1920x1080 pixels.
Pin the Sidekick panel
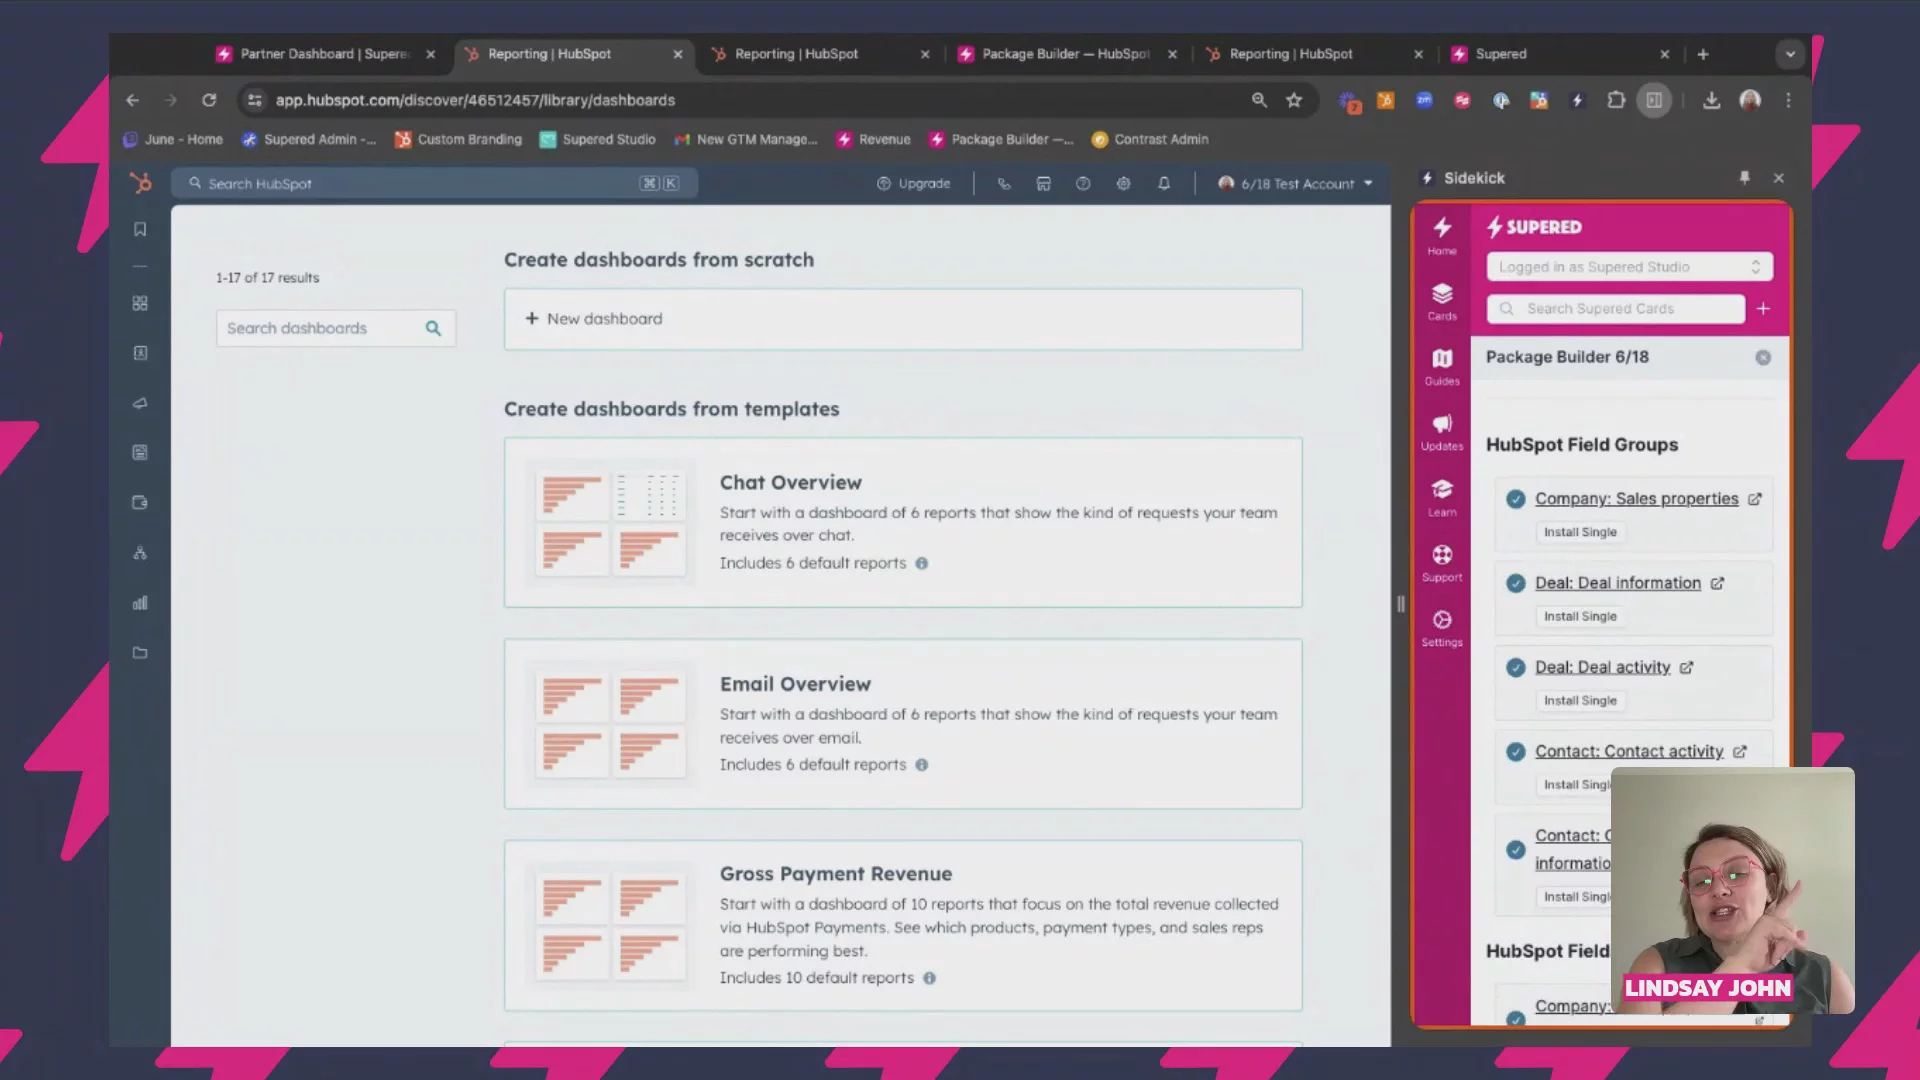[x=1745, y=177]
